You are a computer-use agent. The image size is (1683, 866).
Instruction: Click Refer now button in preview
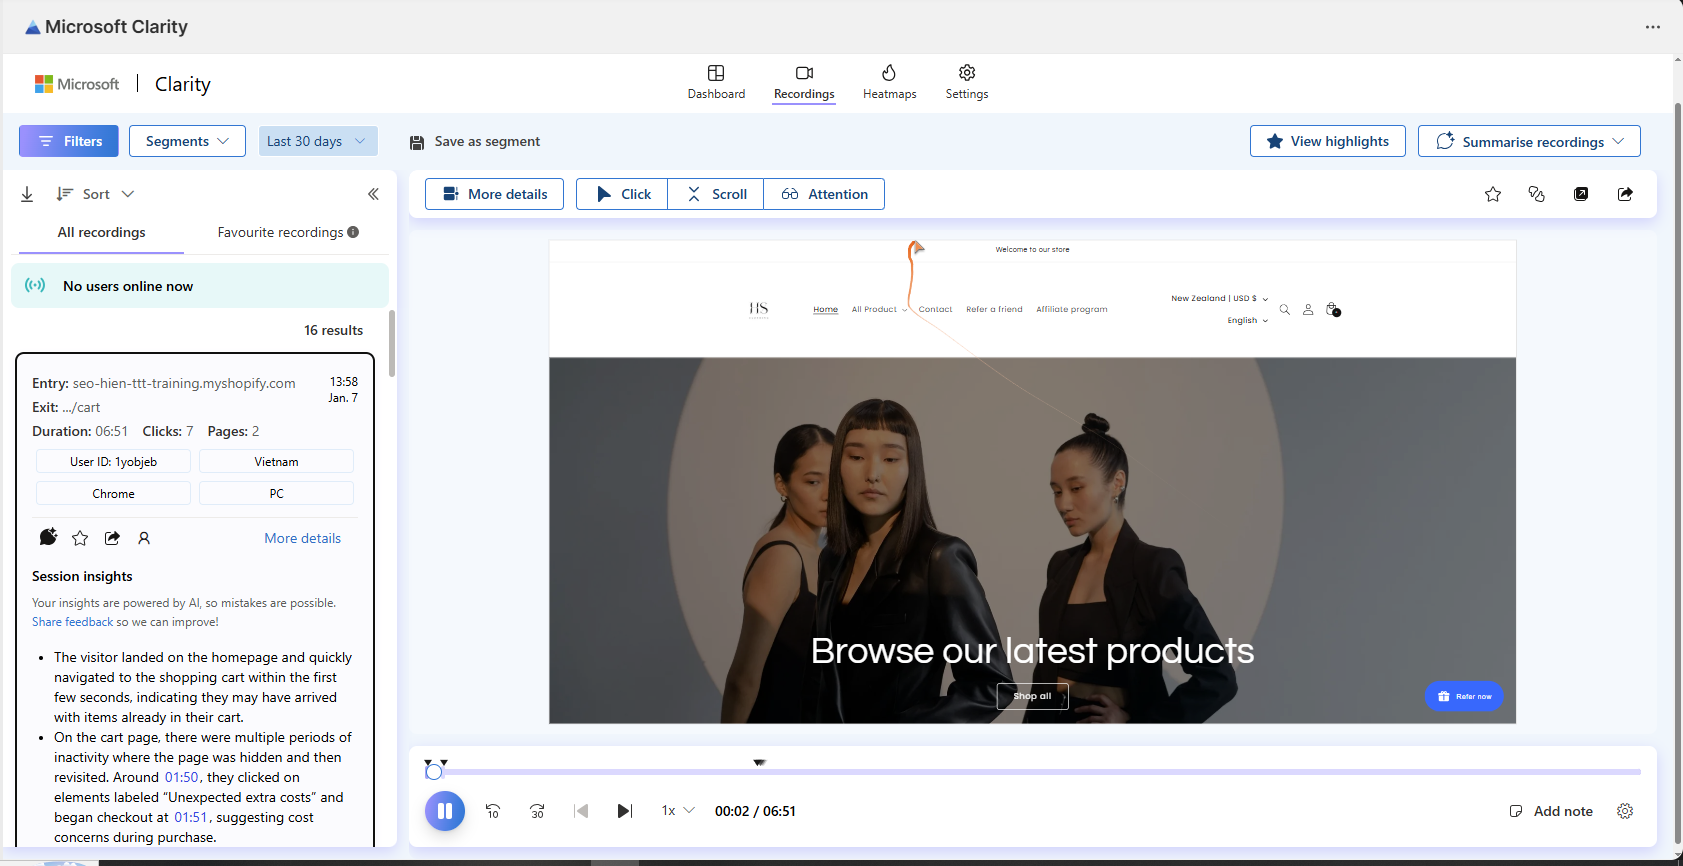(x=1464, y=696)
